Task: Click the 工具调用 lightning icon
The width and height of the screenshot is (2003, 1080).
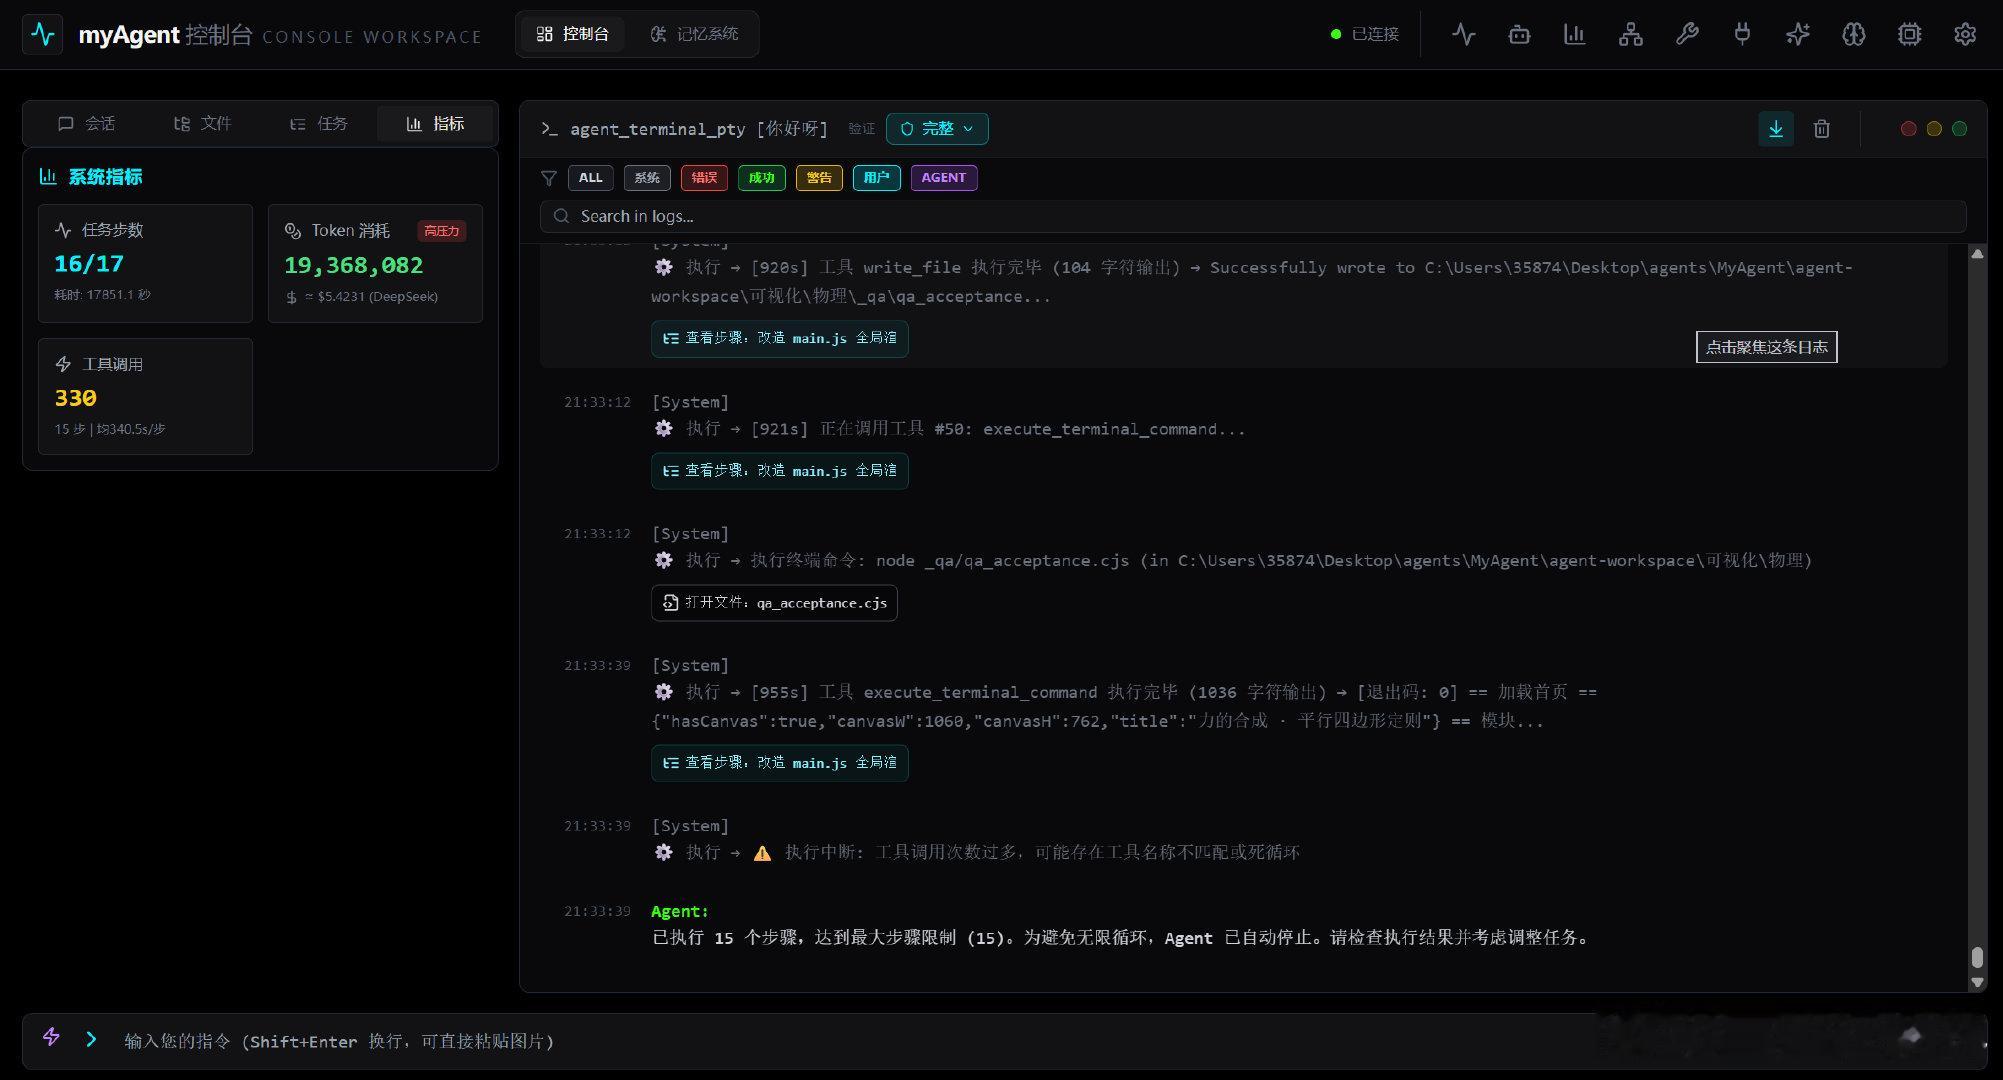Action: pos(63,364)
